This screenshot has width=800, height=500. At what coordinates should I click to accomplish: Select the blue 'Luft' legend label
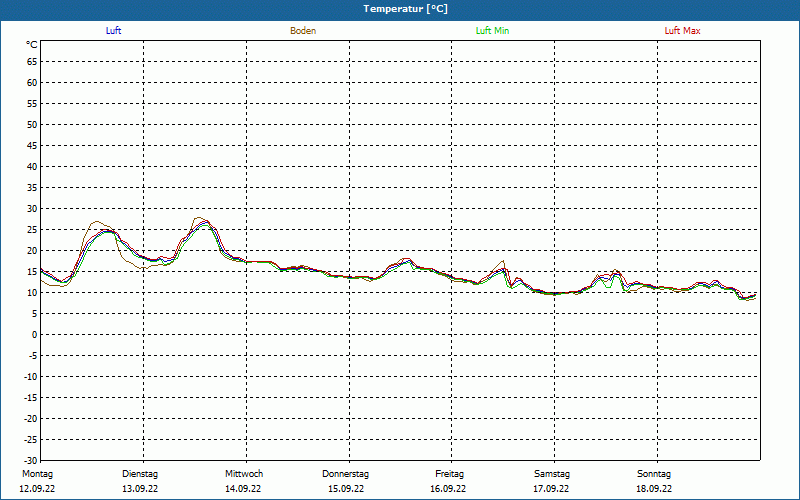click(113, 31)
